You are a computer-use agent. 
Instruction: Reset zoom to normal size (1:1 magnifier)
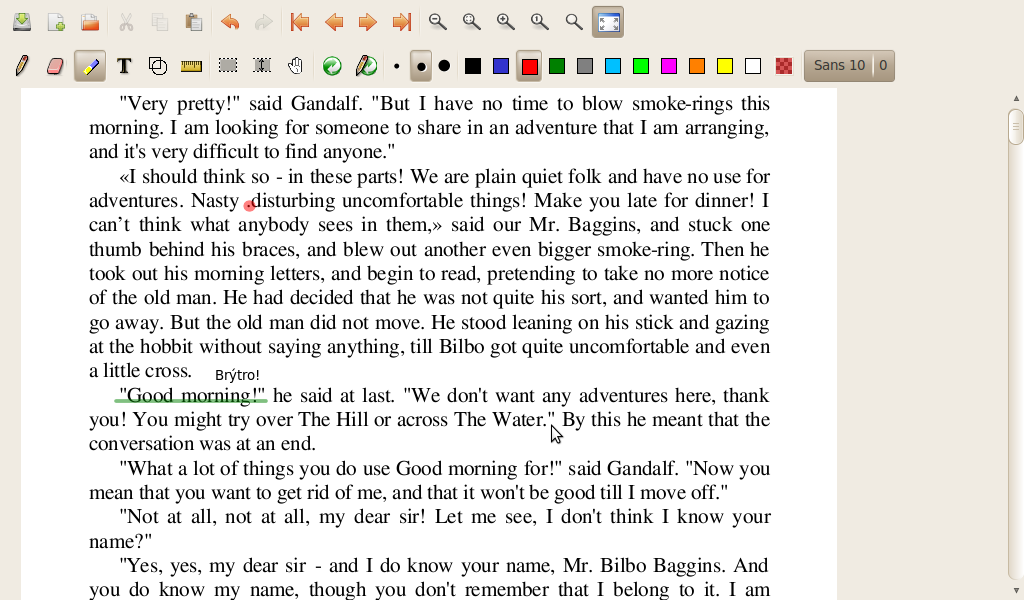pos(539,22)
